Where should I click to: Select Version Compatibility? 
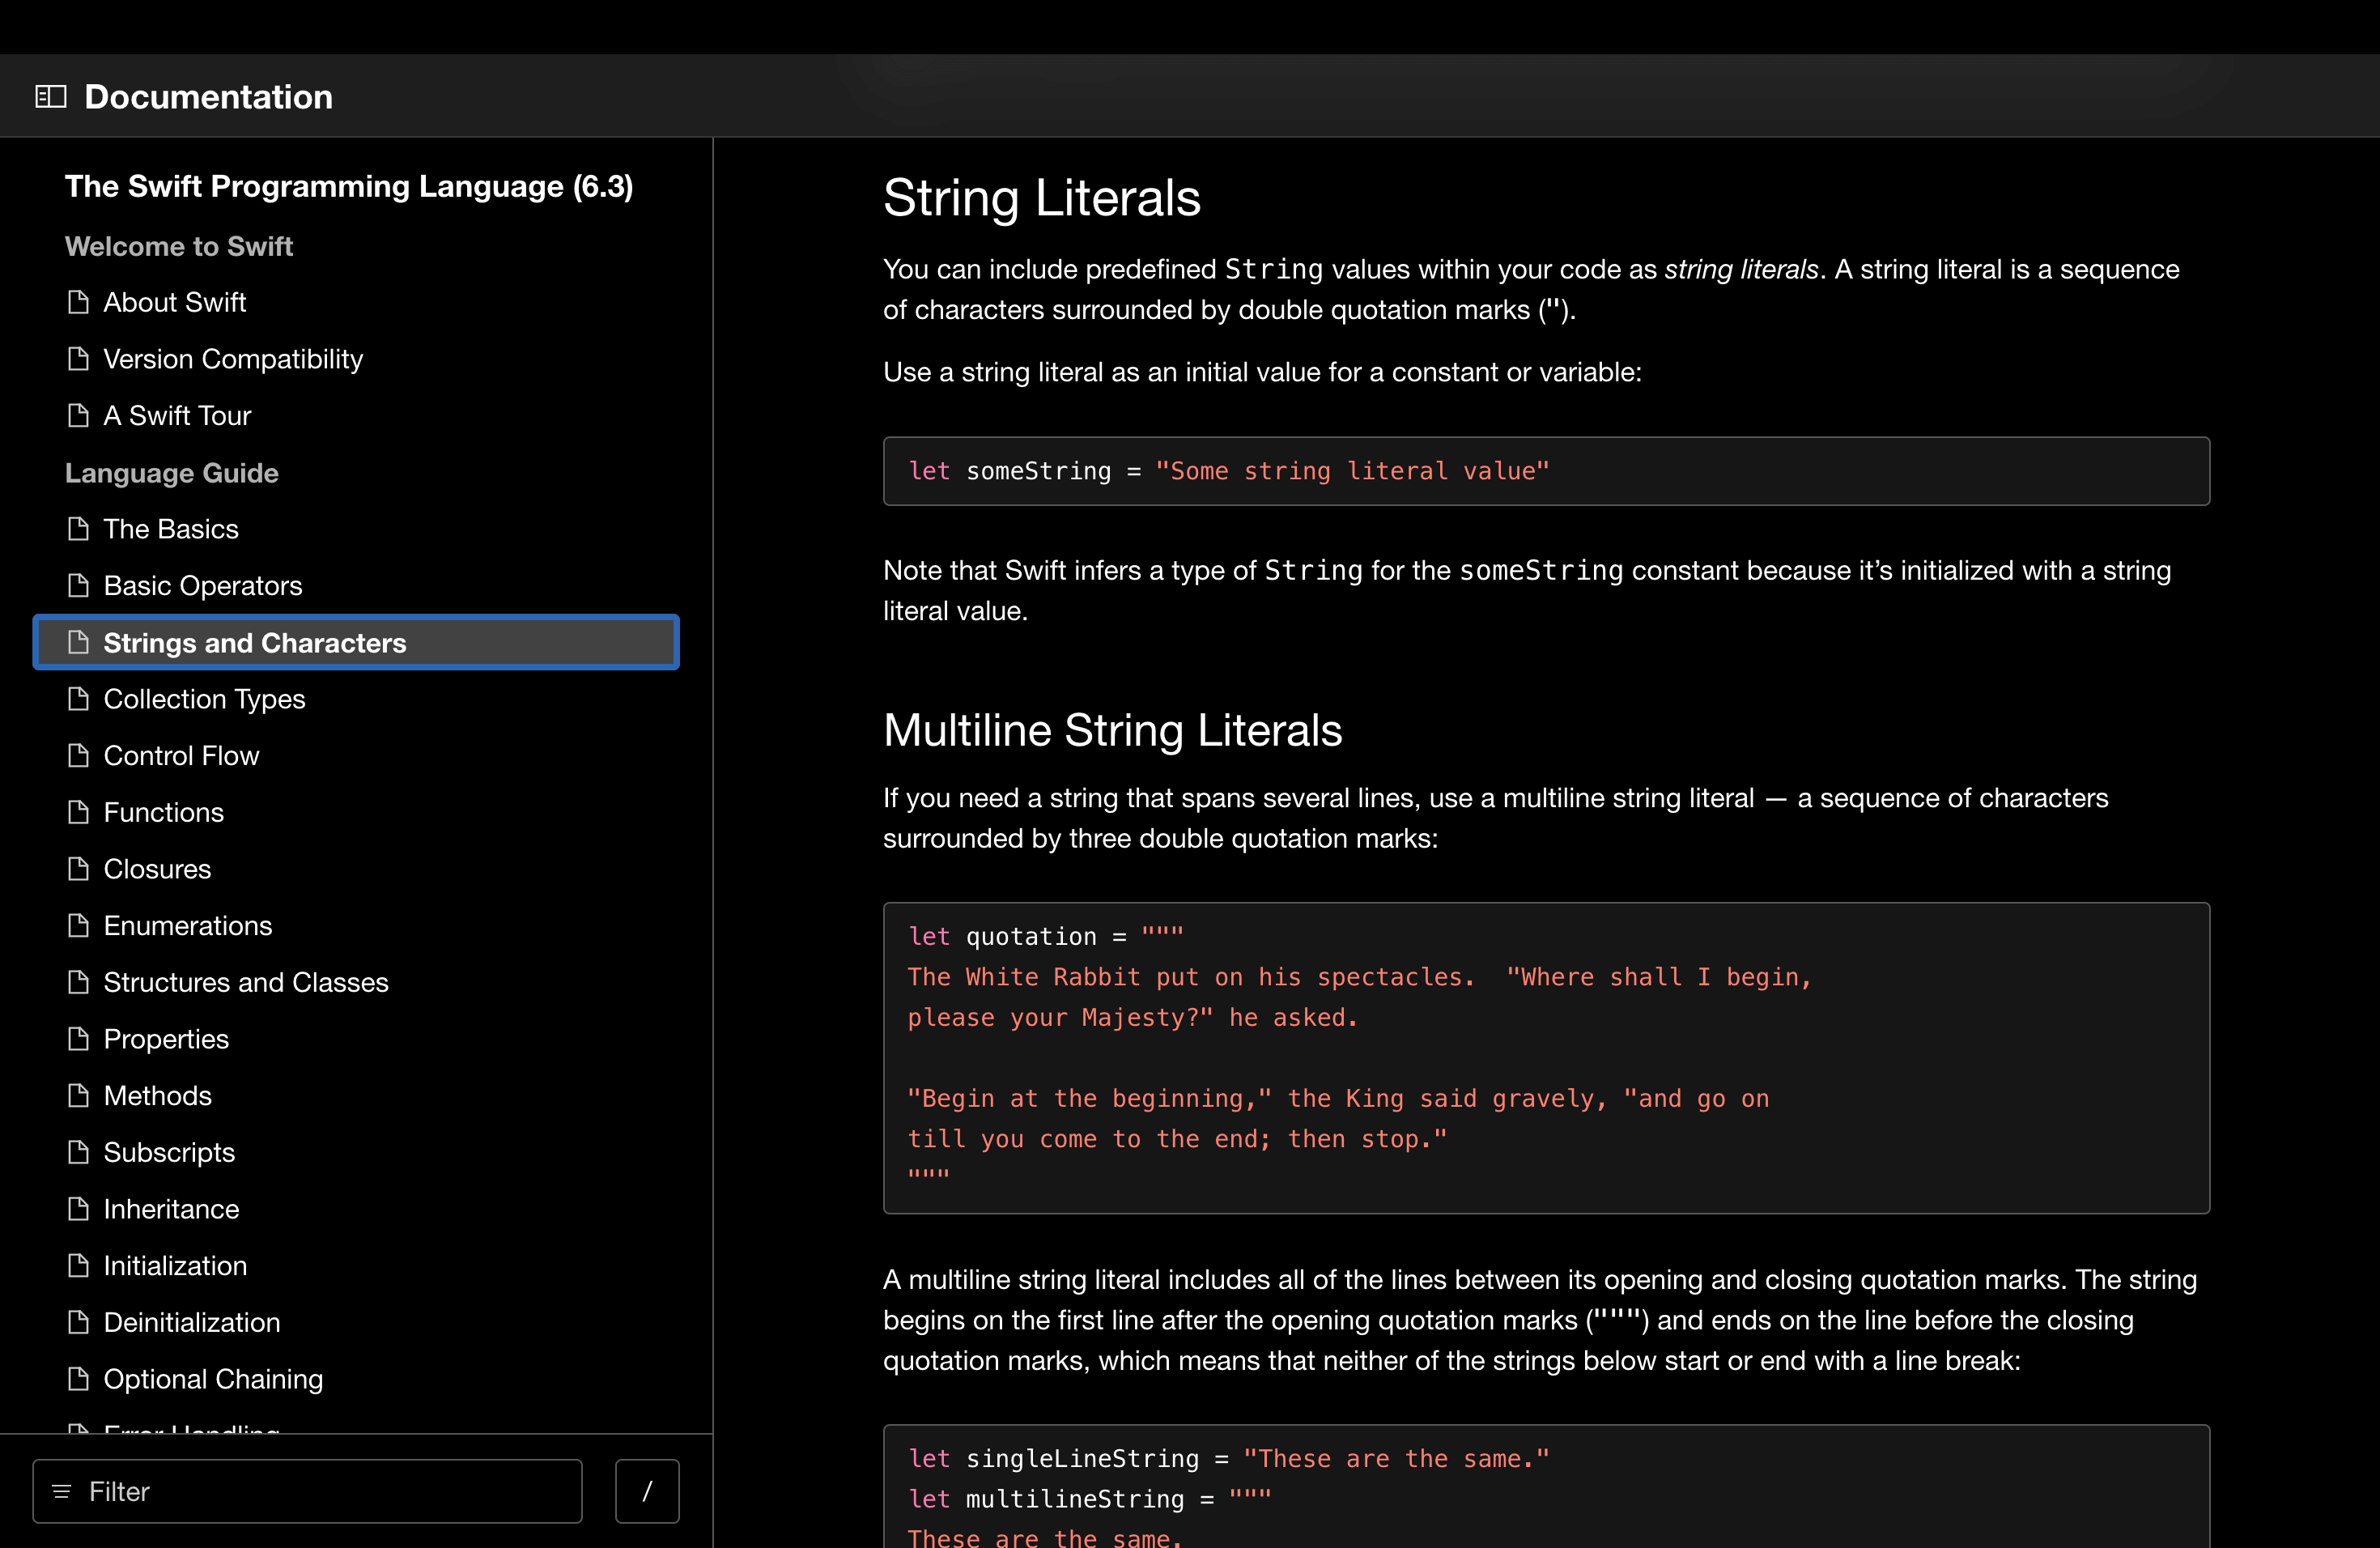tap(233, 358)
